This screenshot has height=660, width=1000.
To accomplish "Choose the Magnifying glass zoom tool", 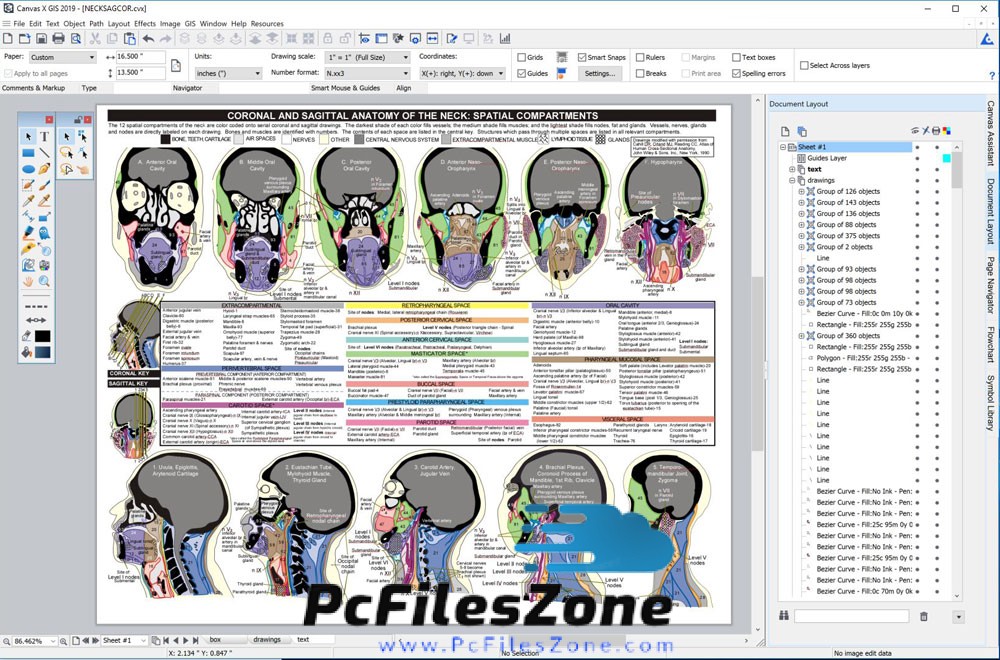I will pyautogui.click(x=46, y=281).
